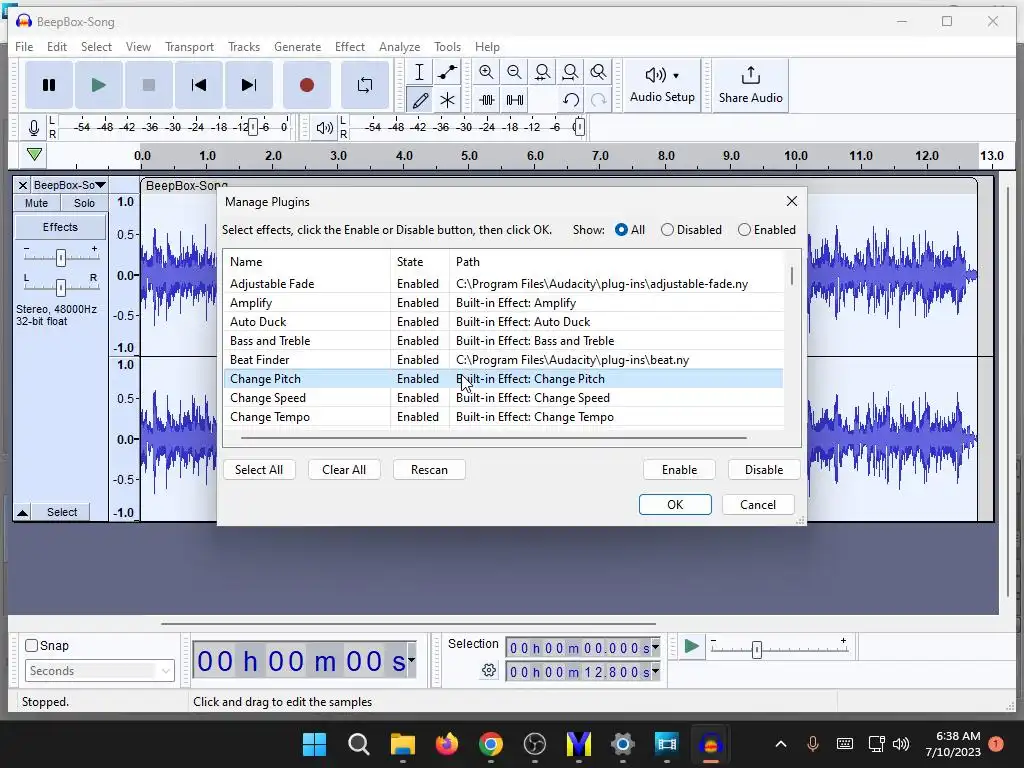This screenshot has height=768, width=1024.
Task: Open selection end time format dropdown
Action: [655, 671]
